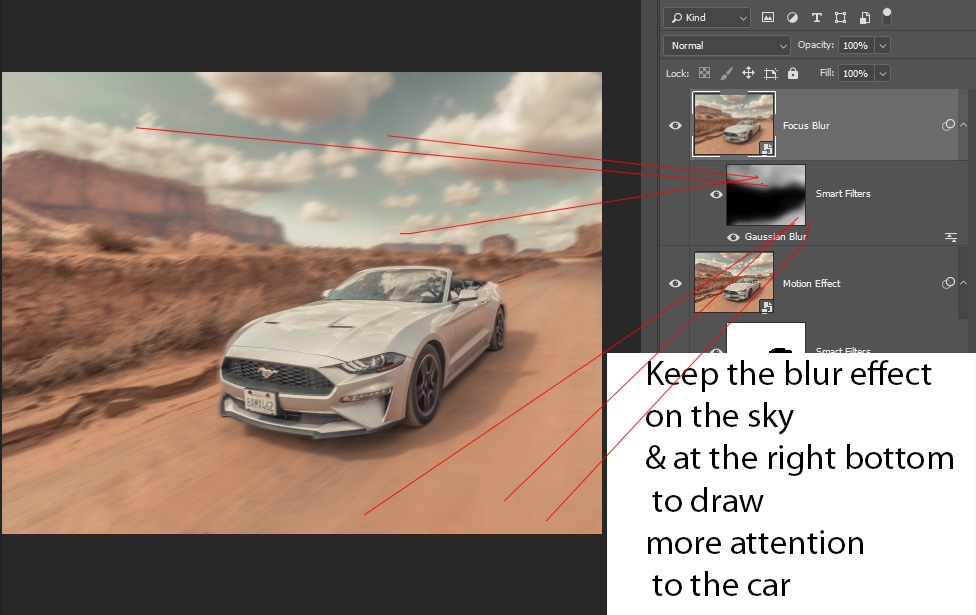This screenshot has width=976, height=615.
Task: Open the Kind filter type dropdown
Action: [x=707, y=18]
